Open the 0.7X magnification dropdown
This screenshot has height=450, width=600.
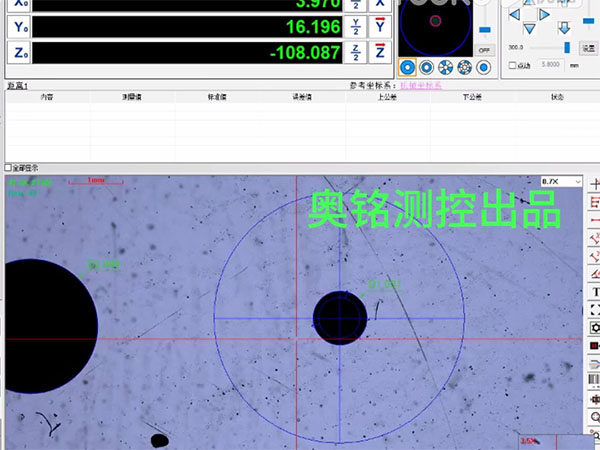click(560, 181)
